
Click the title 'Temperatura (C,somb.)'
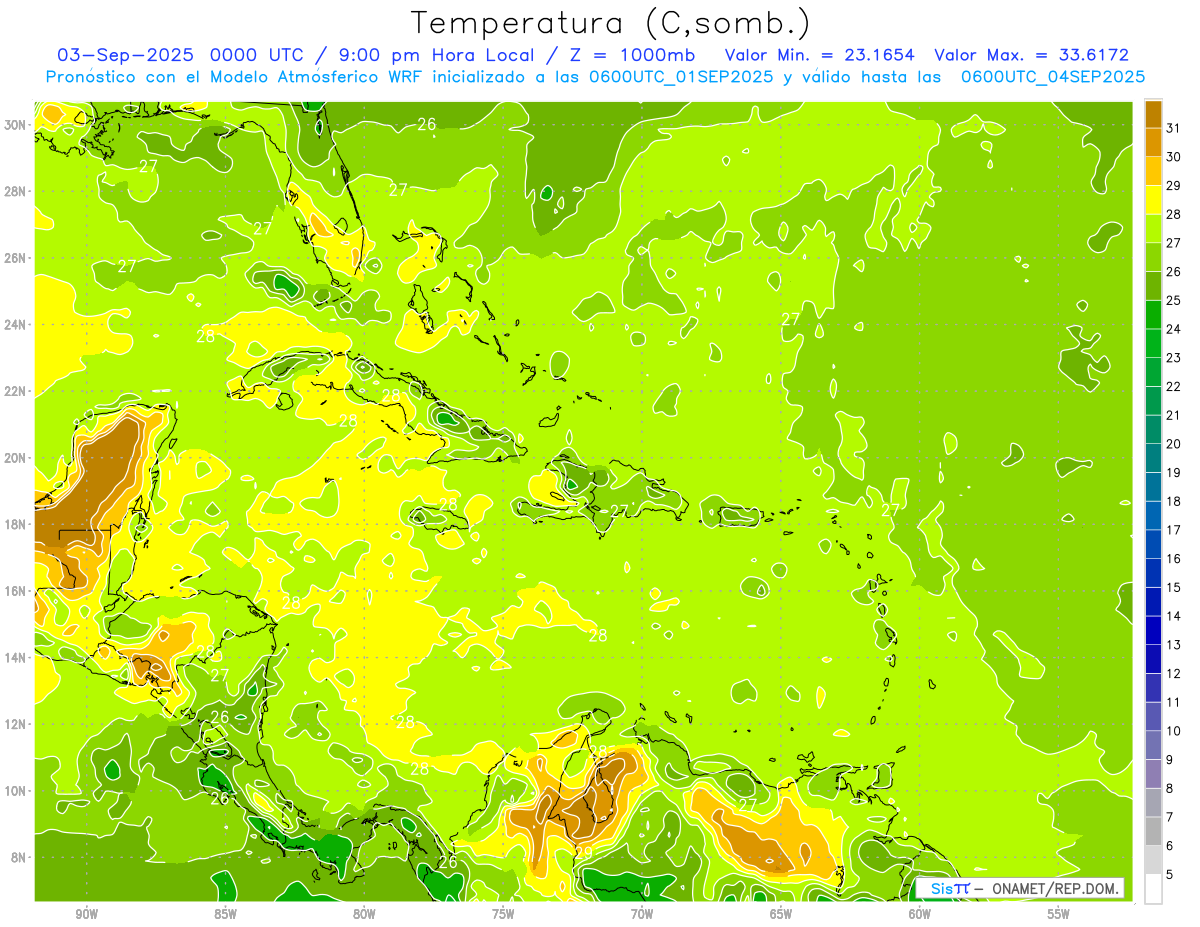coord(610,24)
